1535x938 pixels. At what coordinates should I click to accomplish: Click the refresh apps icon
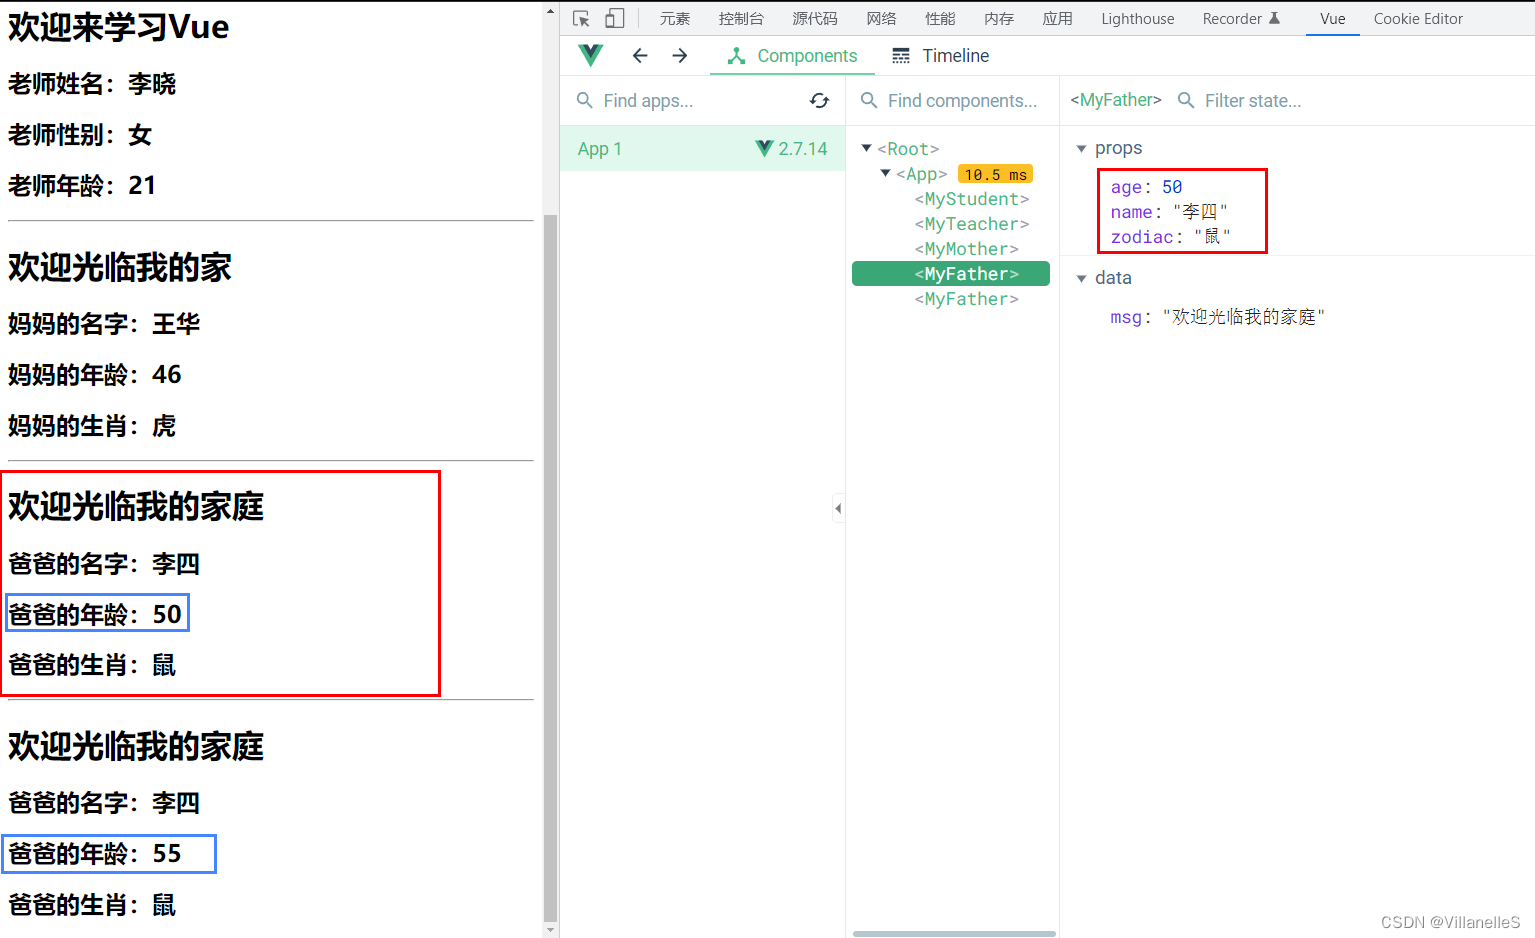[820, 100]
